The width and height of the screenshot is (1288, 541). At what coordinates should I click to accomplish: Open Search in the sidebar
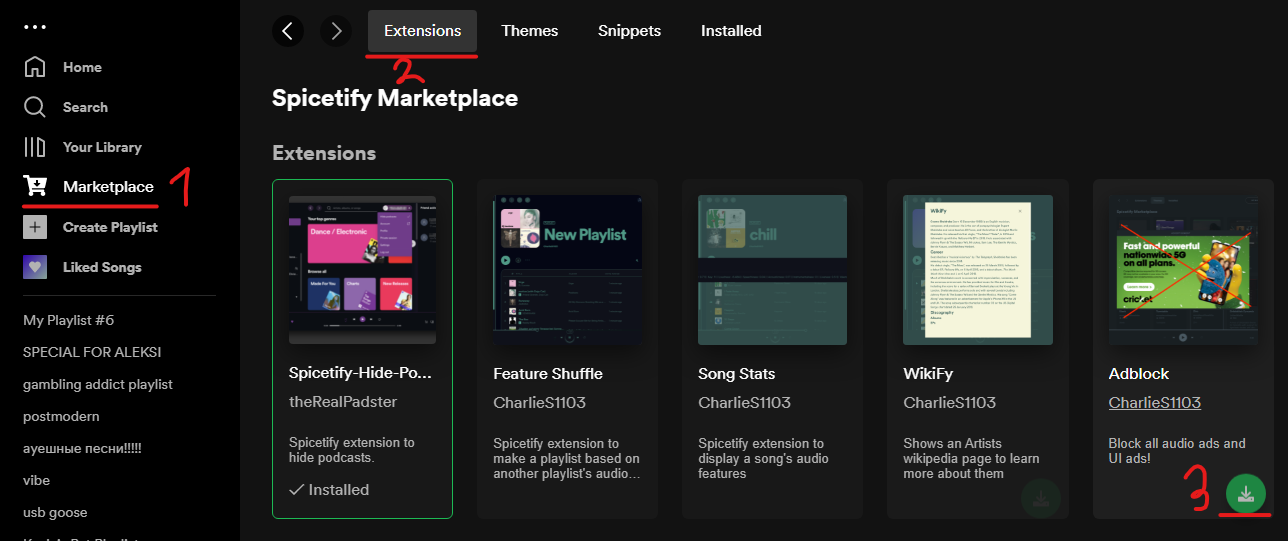85,107
